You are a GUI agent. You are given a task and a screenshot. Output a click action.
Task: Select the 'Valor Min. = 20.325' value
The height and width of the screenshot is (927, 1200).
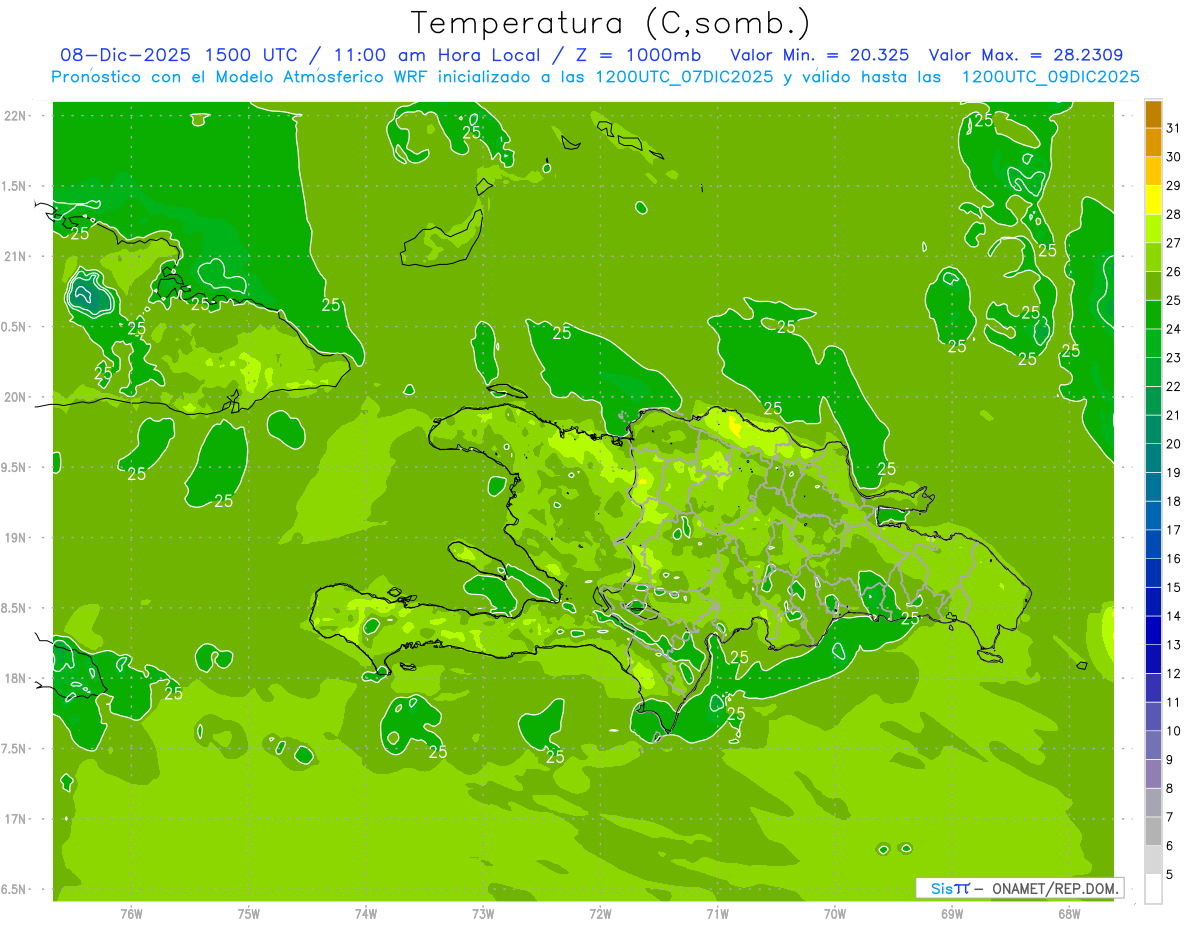point(820,55)
